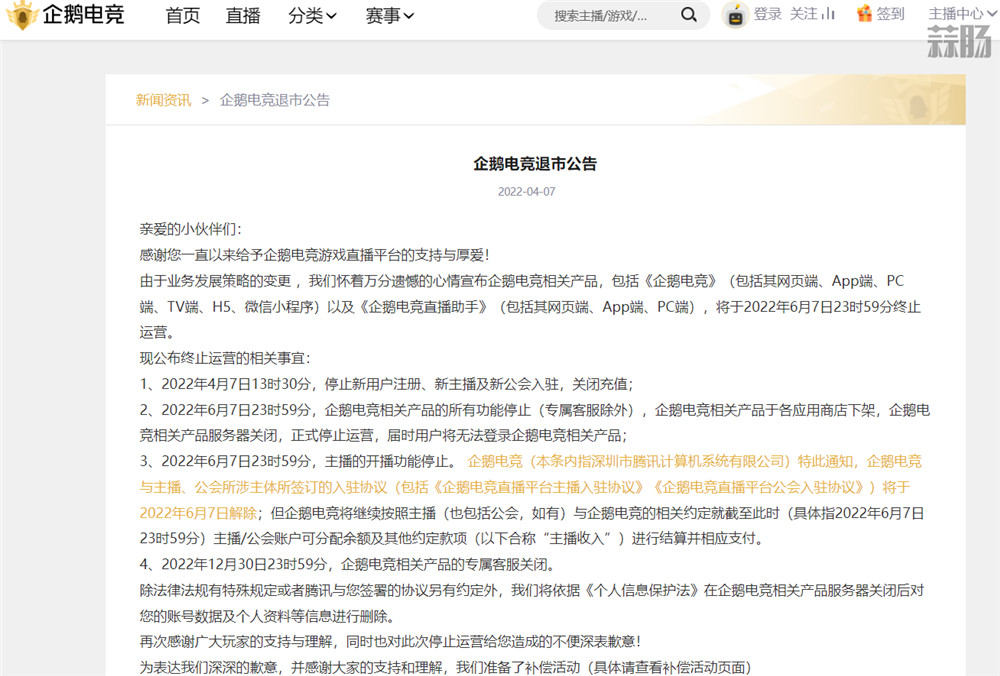Click item 1 about 停止新用户注册
This screenshot has height=676, width=1000.
386,384
